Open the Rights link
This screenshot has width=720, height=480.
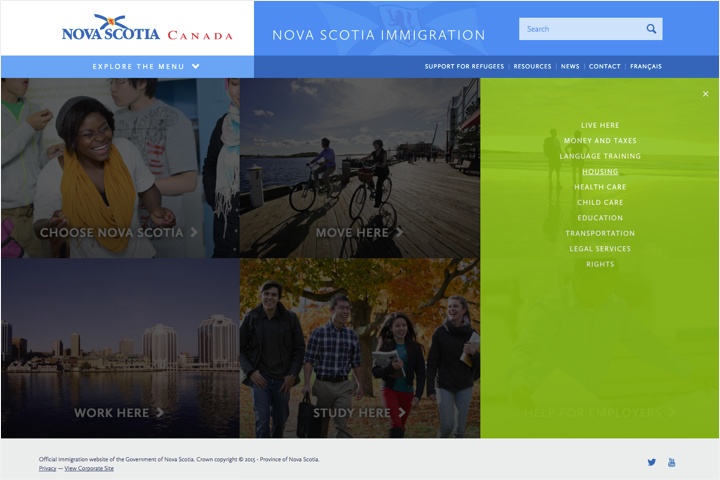[x=600, y=264]
